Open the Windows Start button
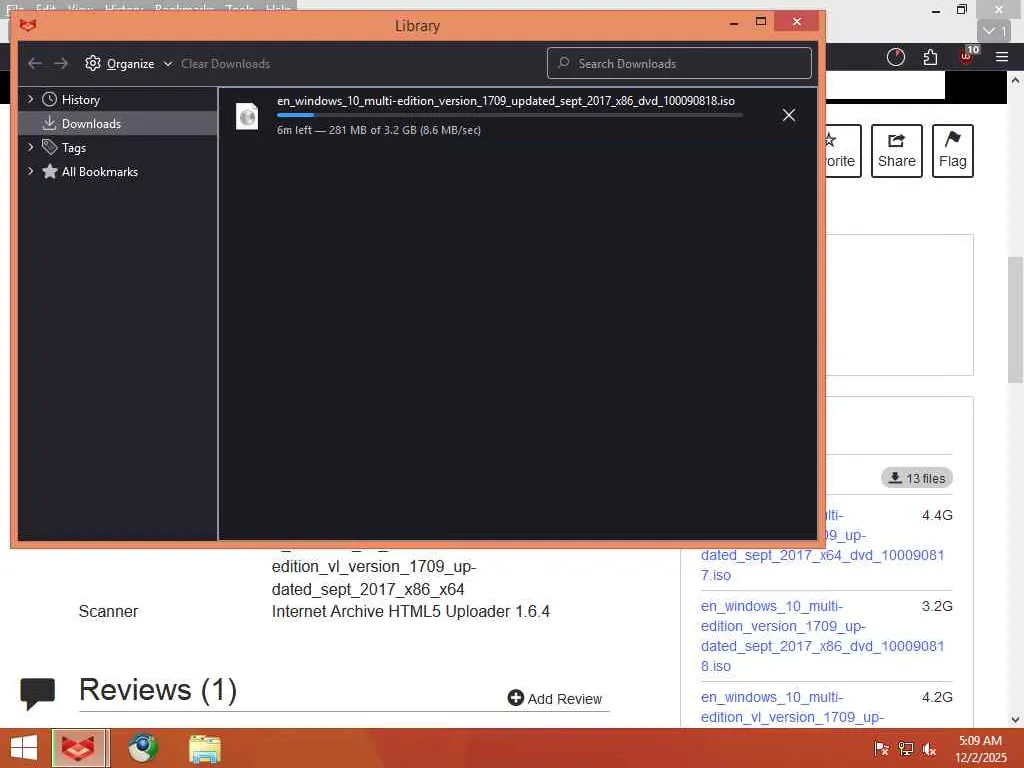The image size is (1024, 768). [x=24, y=748]
